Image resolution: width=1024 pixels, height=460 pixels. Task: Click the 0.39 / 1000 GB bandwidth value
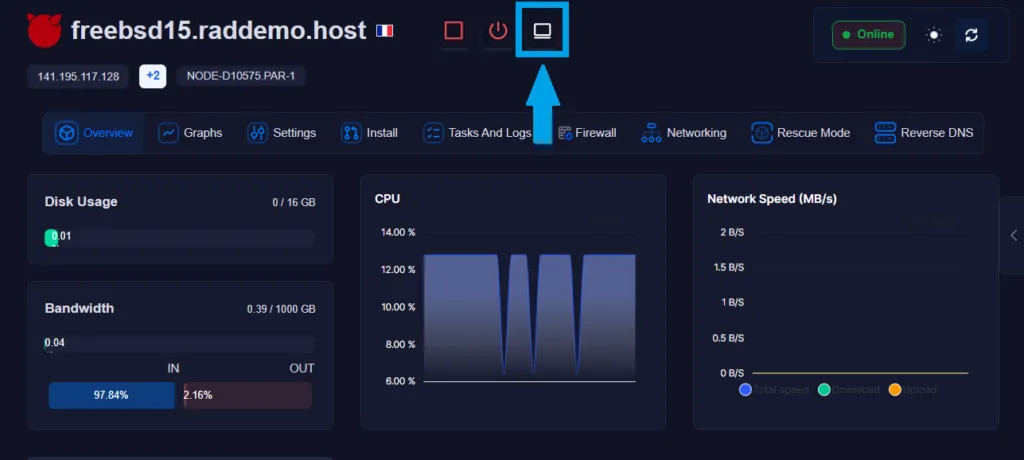[x=281, y=309]
